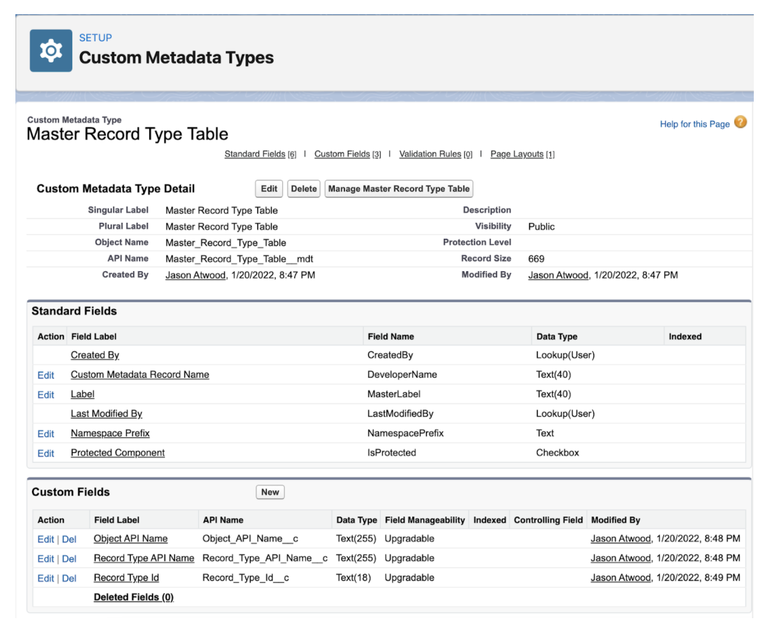Open Jason Atwood link in Object API Name row
This screenshot has width=768, height=630.
(x=621, y=538)
